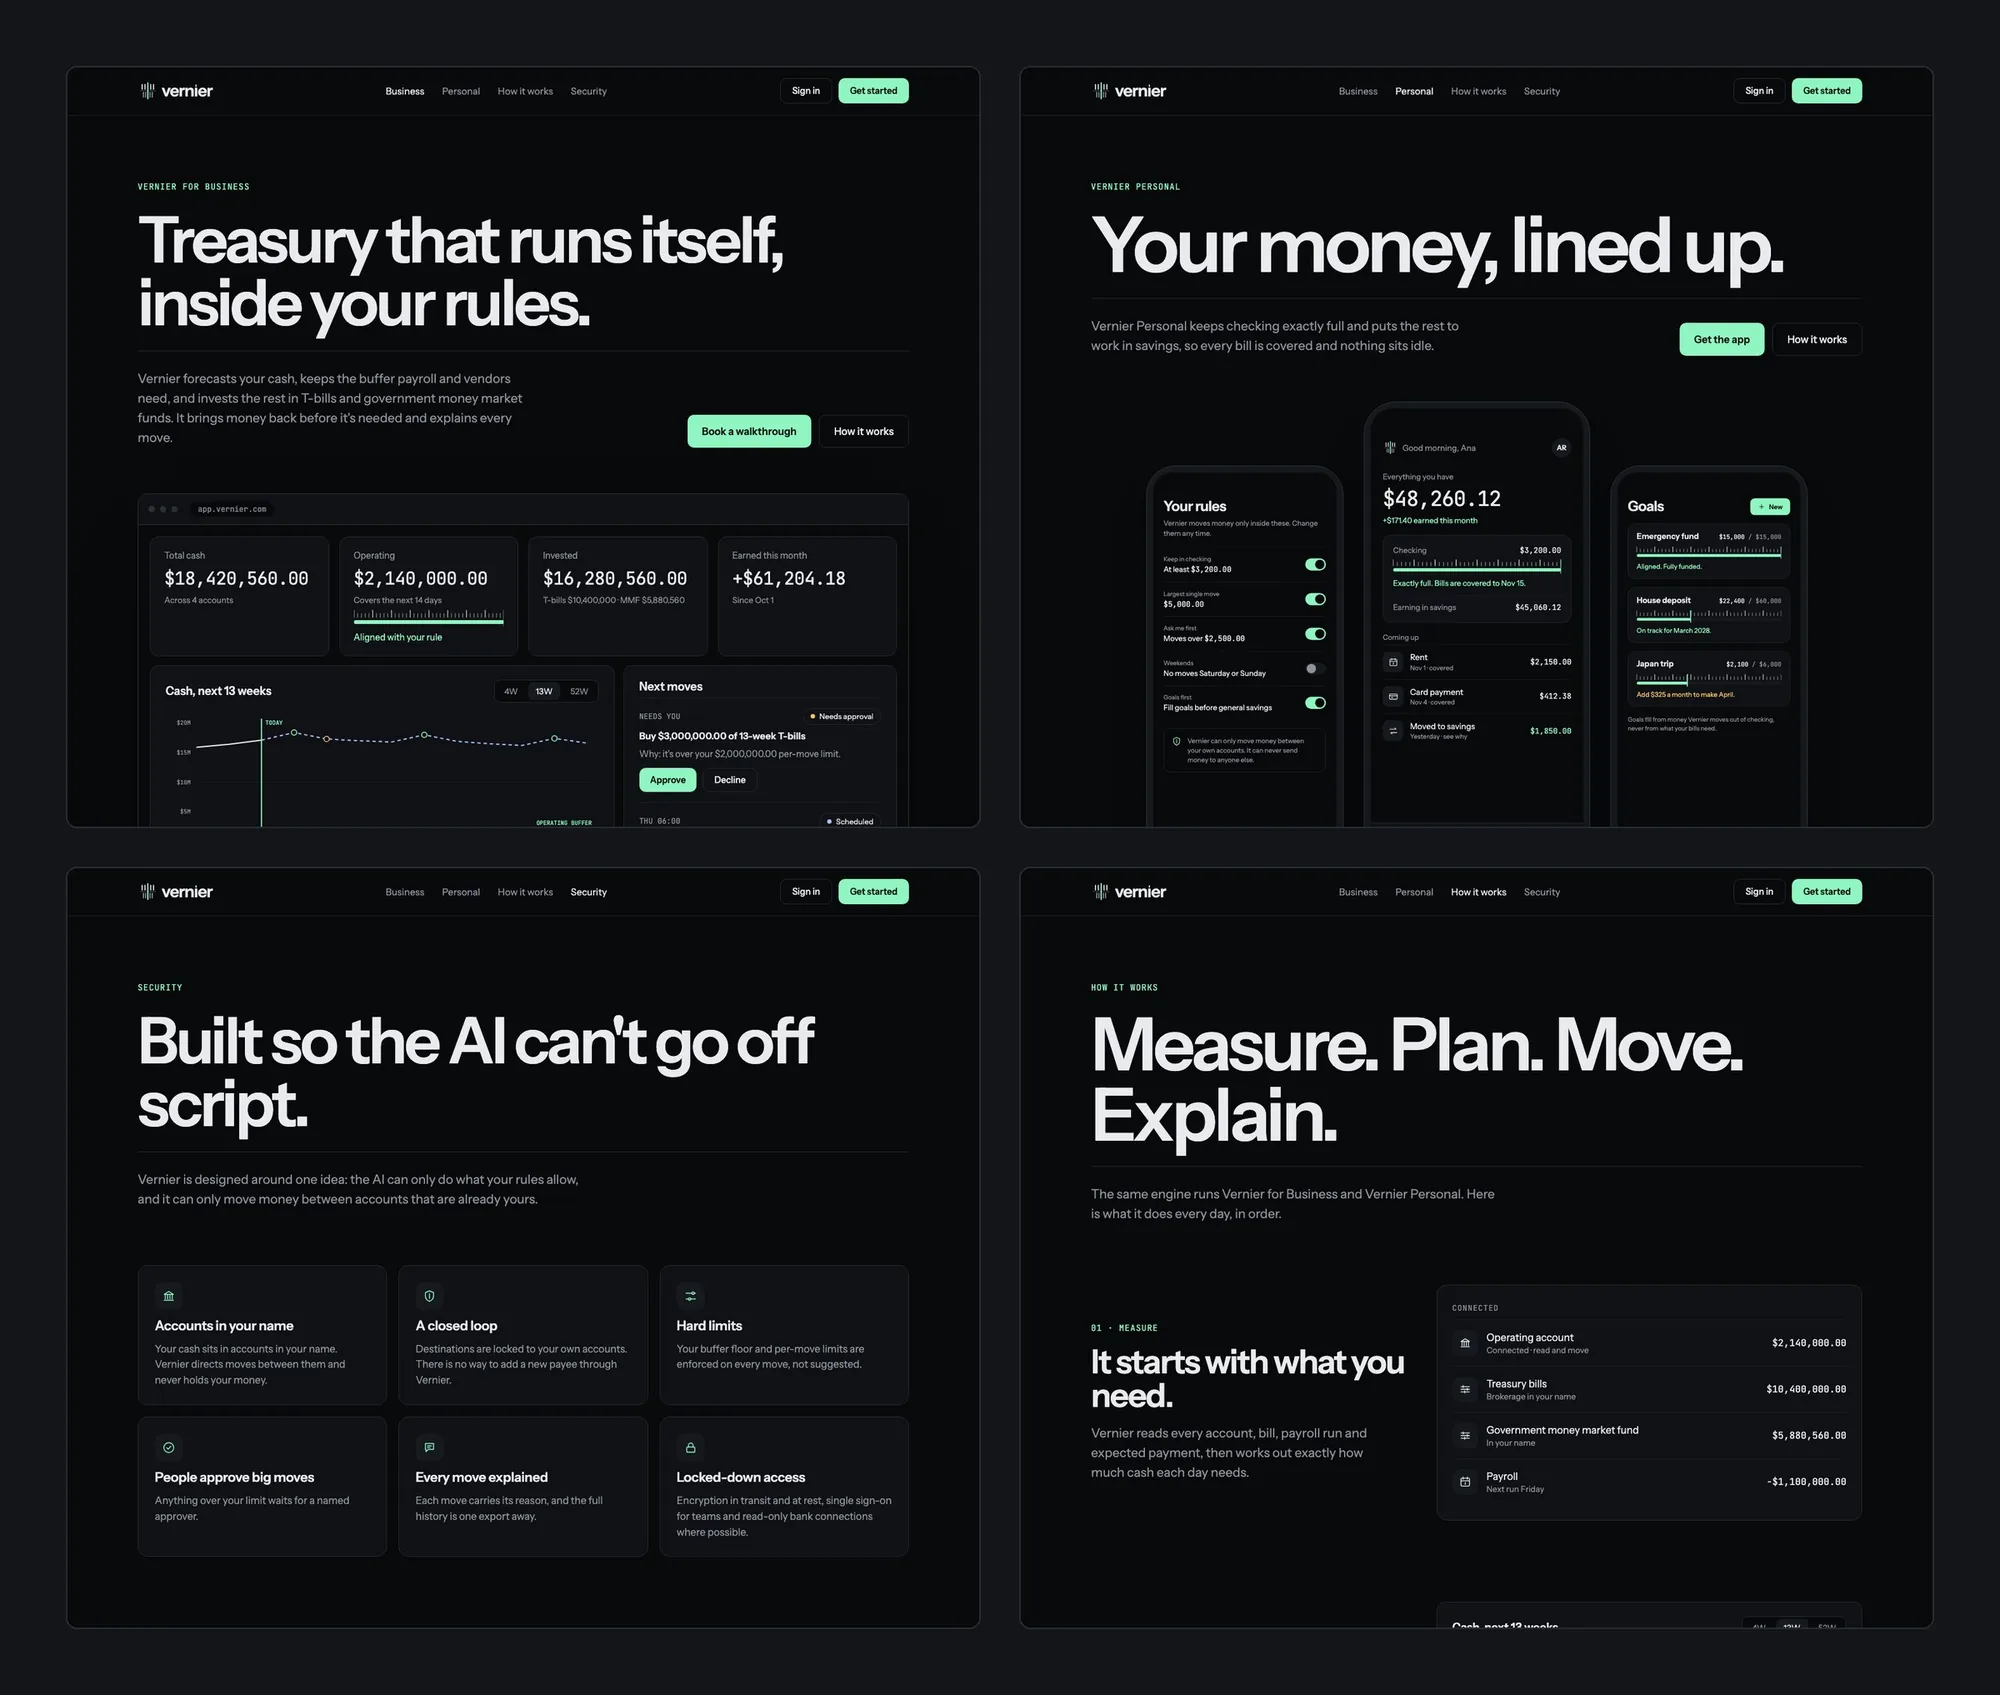Click the Book a walkthrough button
This screenshot has height=1695, width=2000.
coord(749,431)
